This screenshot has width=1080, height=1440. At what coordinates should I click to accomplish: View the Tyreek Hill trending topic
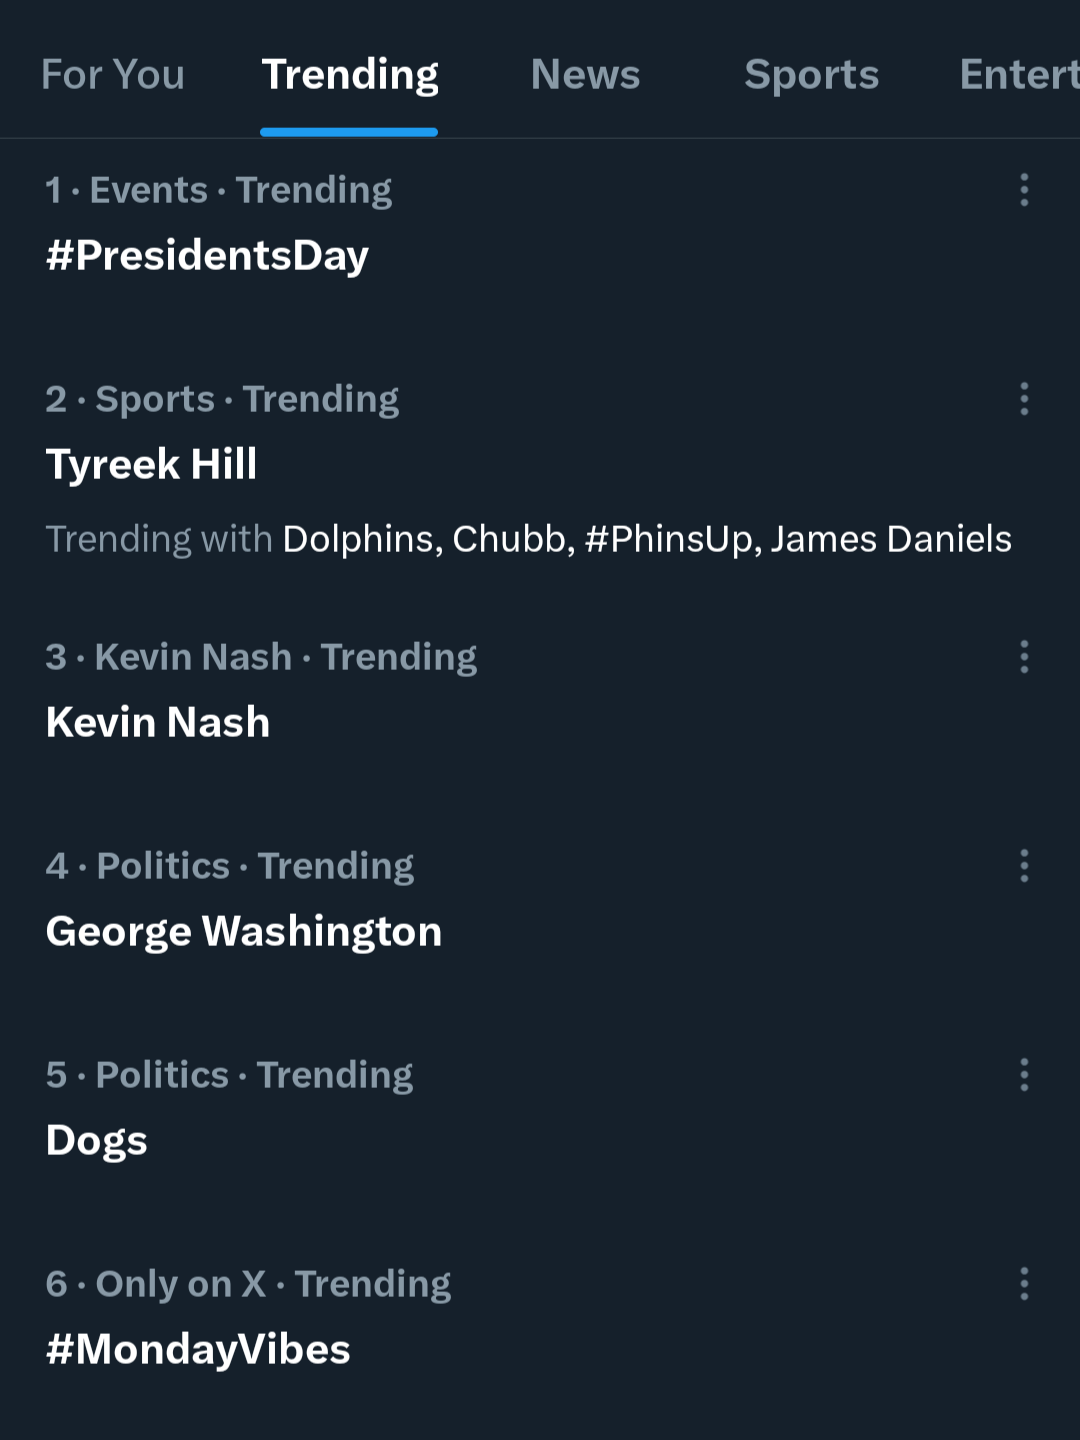tap(152, 465)
